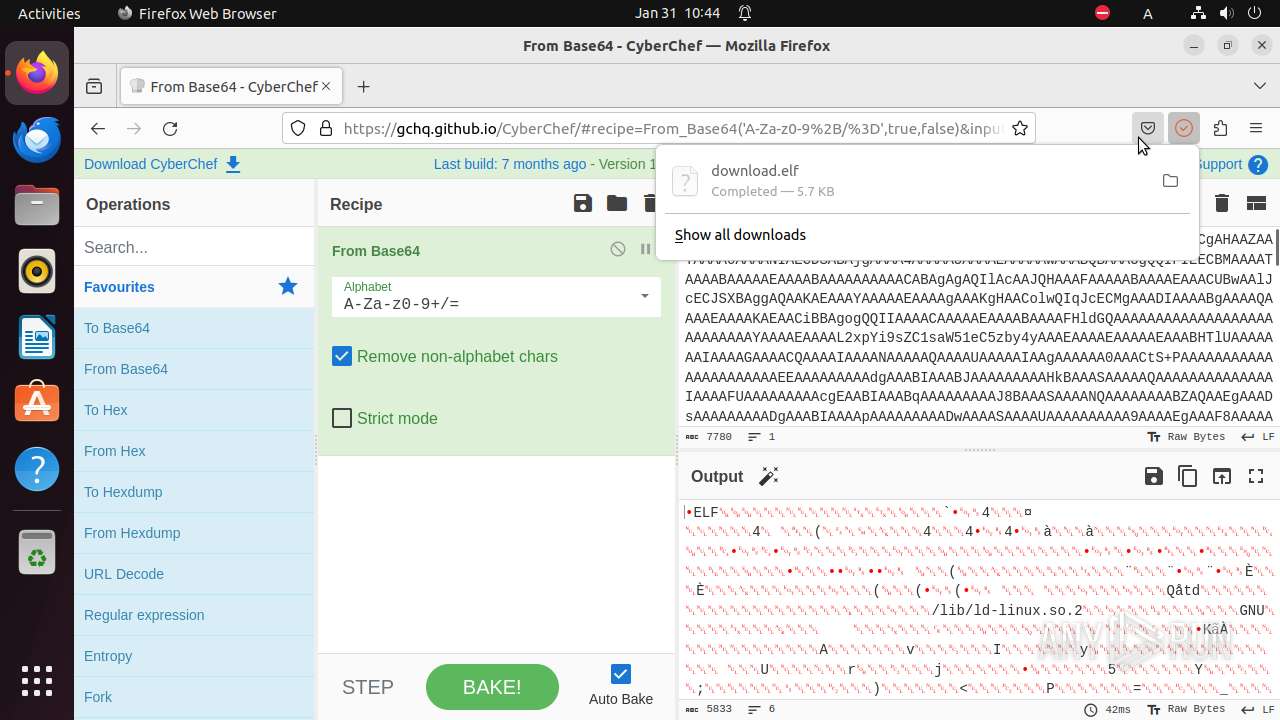Viewport: 1280px width, 720px height.
Task: Open the clock calendar menu
Action: pos(677,13)
